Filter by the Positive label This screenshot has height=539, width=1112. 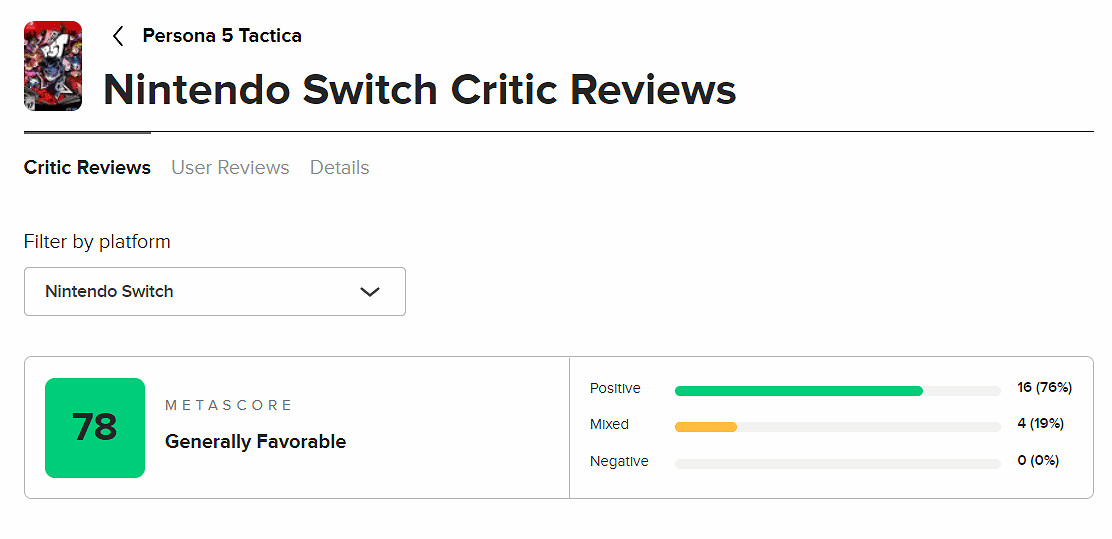tap(615, 388)
